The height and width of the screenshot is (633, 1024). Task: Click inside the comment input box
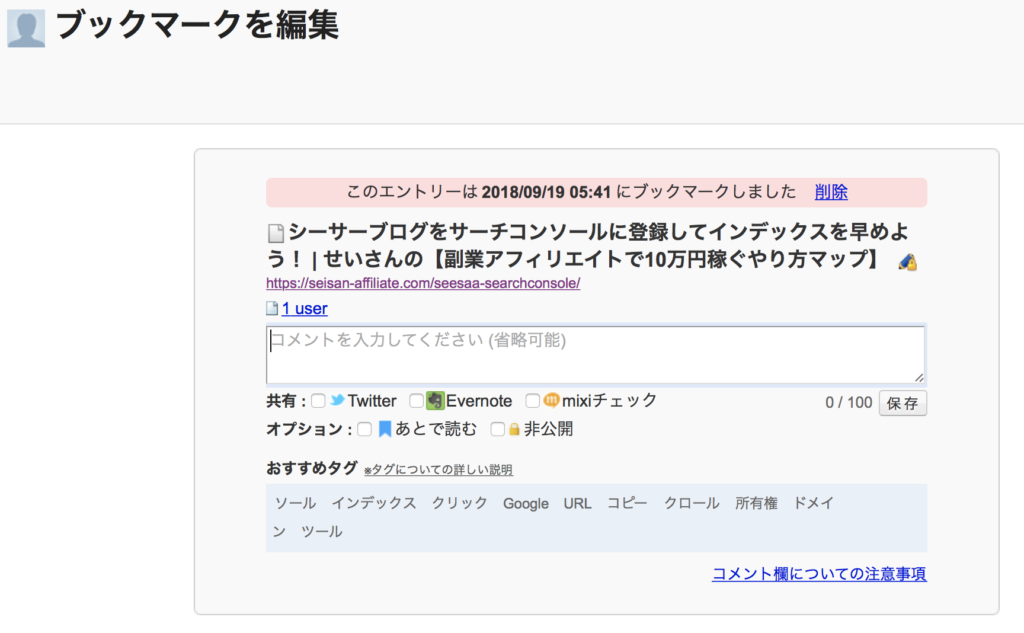pos(596,353)
